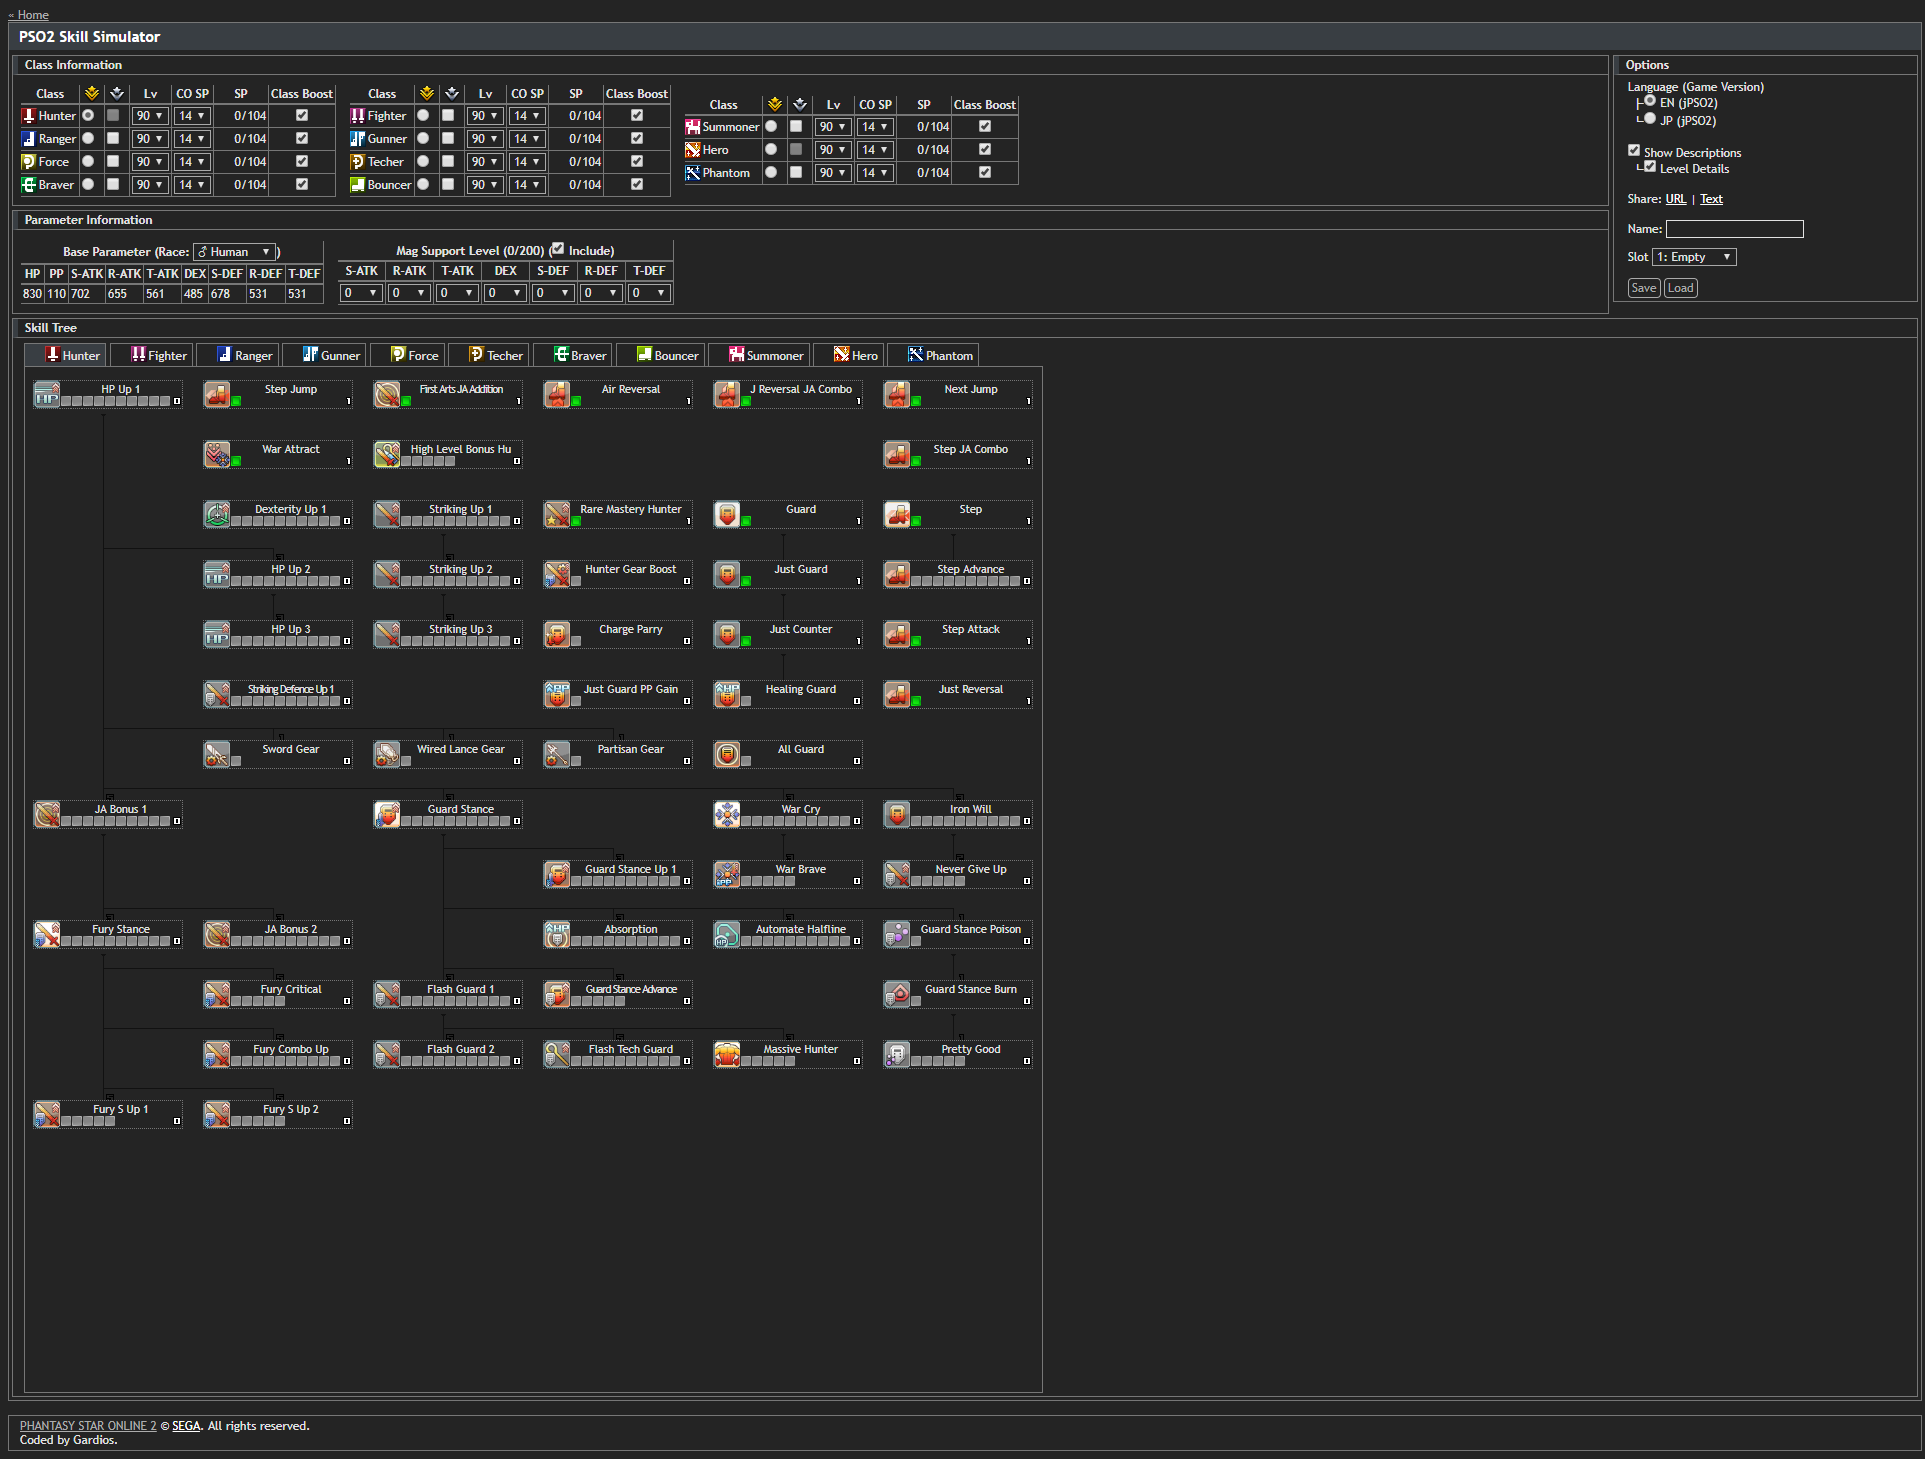
Task: Click the Iron Will skill icon
Action: click(897, 814)
